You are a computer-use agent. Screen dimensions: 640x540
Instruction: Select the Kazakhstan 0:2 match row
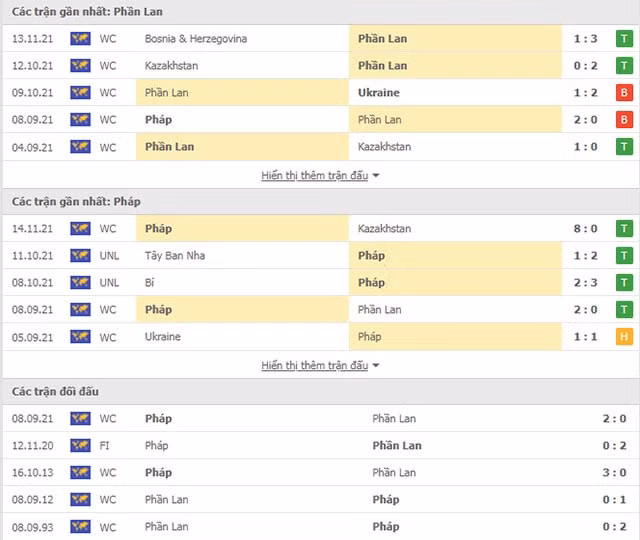pyautogui.click(x=320, y=66)
